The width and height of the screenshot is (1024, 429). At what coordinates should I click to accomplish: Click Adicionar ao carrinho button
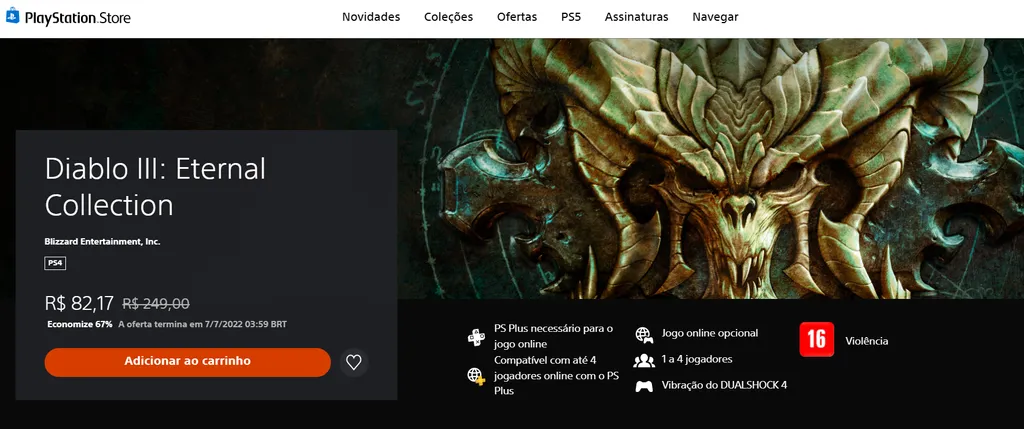tap(187, 362)
